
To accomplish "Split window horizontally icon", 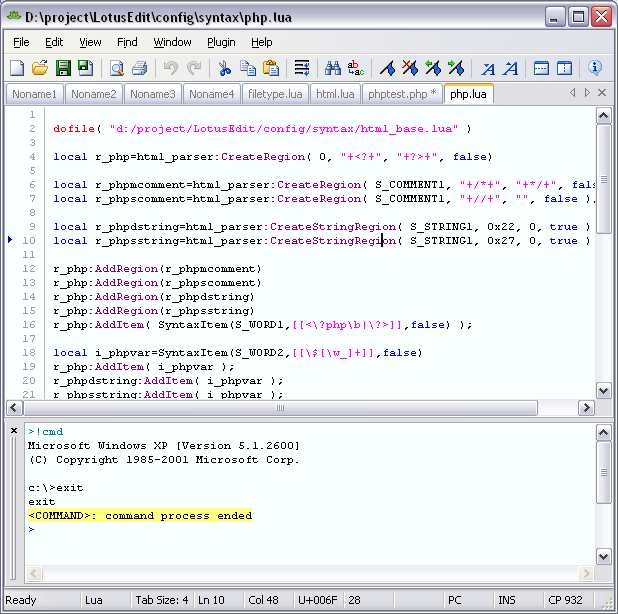I will tap(542, 68).
